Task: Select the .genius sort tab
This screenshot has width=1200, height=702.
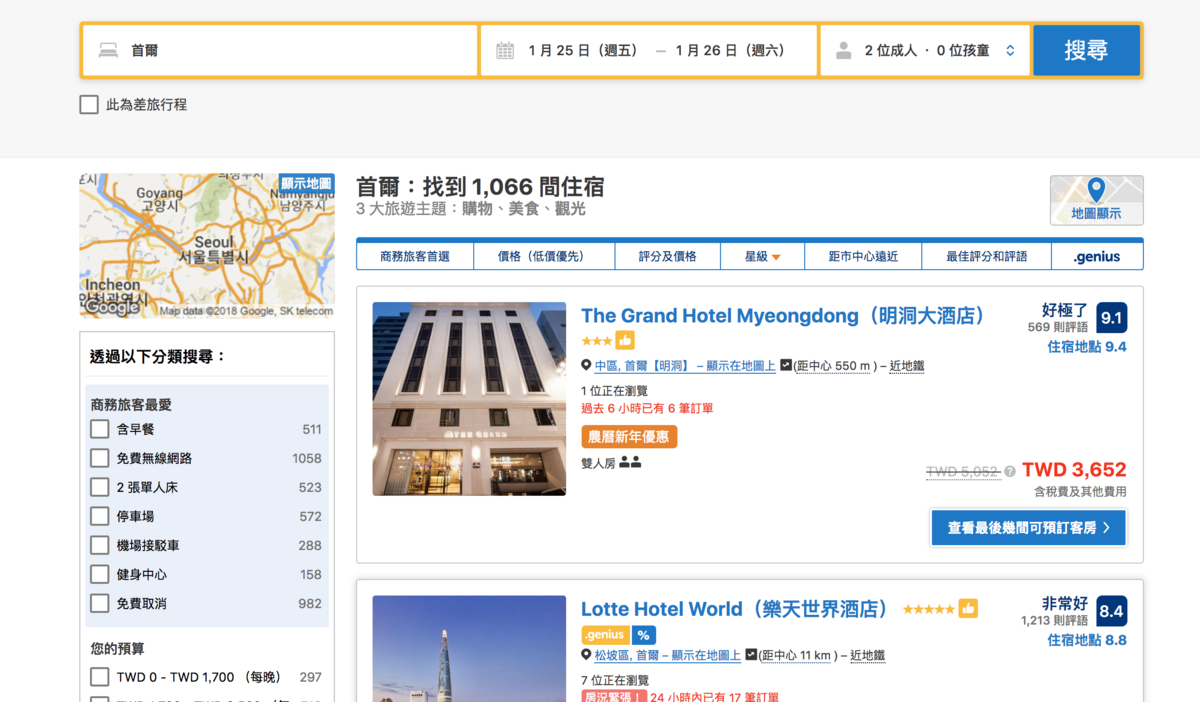Action: pyautogui.click(x=1097, y=256)
